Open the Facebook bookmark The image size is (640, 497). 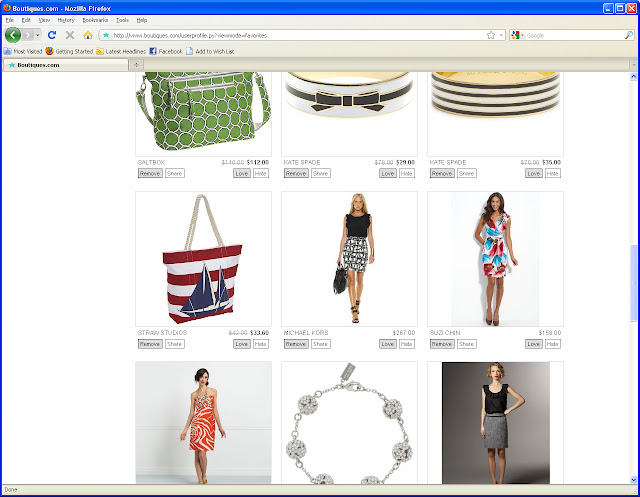[x=166, y=51]
